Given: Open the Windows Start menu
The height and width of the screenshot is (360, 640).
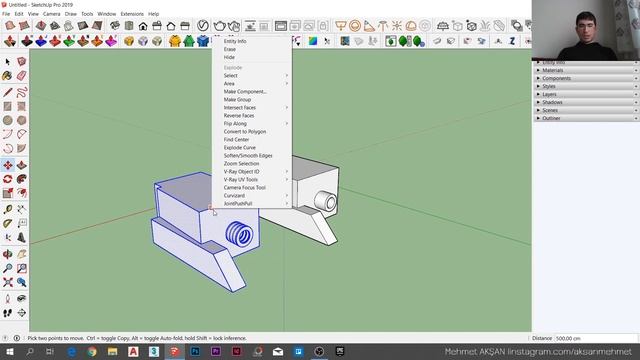Looking at the screenshot, I should pos(9,351).
